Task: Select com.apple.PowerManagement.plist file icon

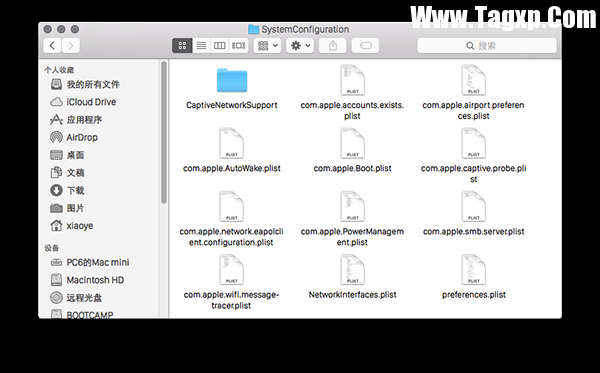Action: [352, 206]
